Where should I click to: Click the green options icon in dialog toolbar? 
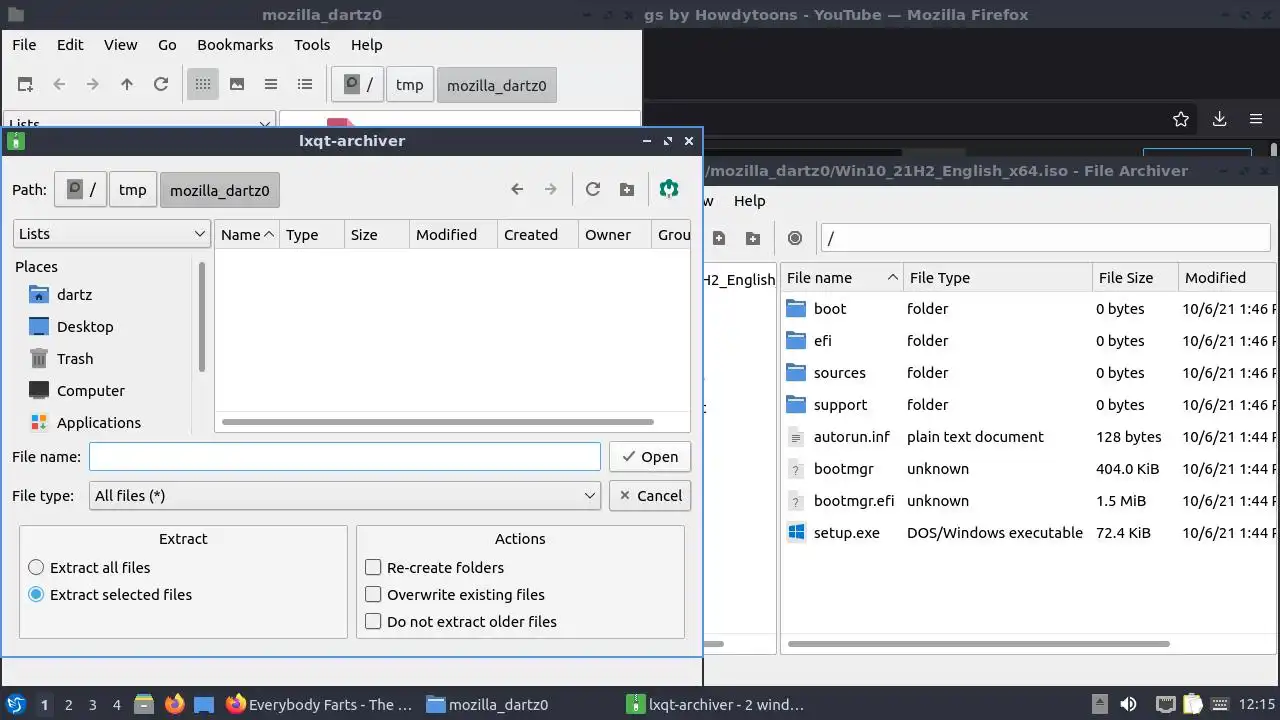pos(669,189)
